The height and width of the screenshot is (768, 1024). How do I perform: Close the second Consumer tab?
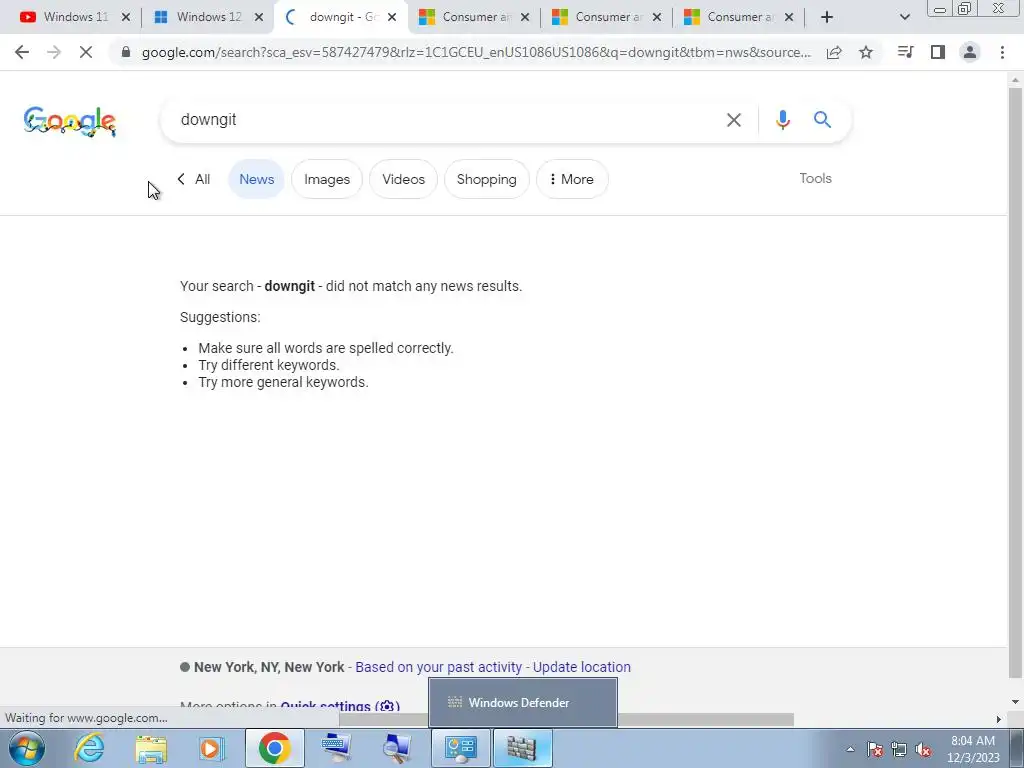pyautogui.click(x=657, y=18)
